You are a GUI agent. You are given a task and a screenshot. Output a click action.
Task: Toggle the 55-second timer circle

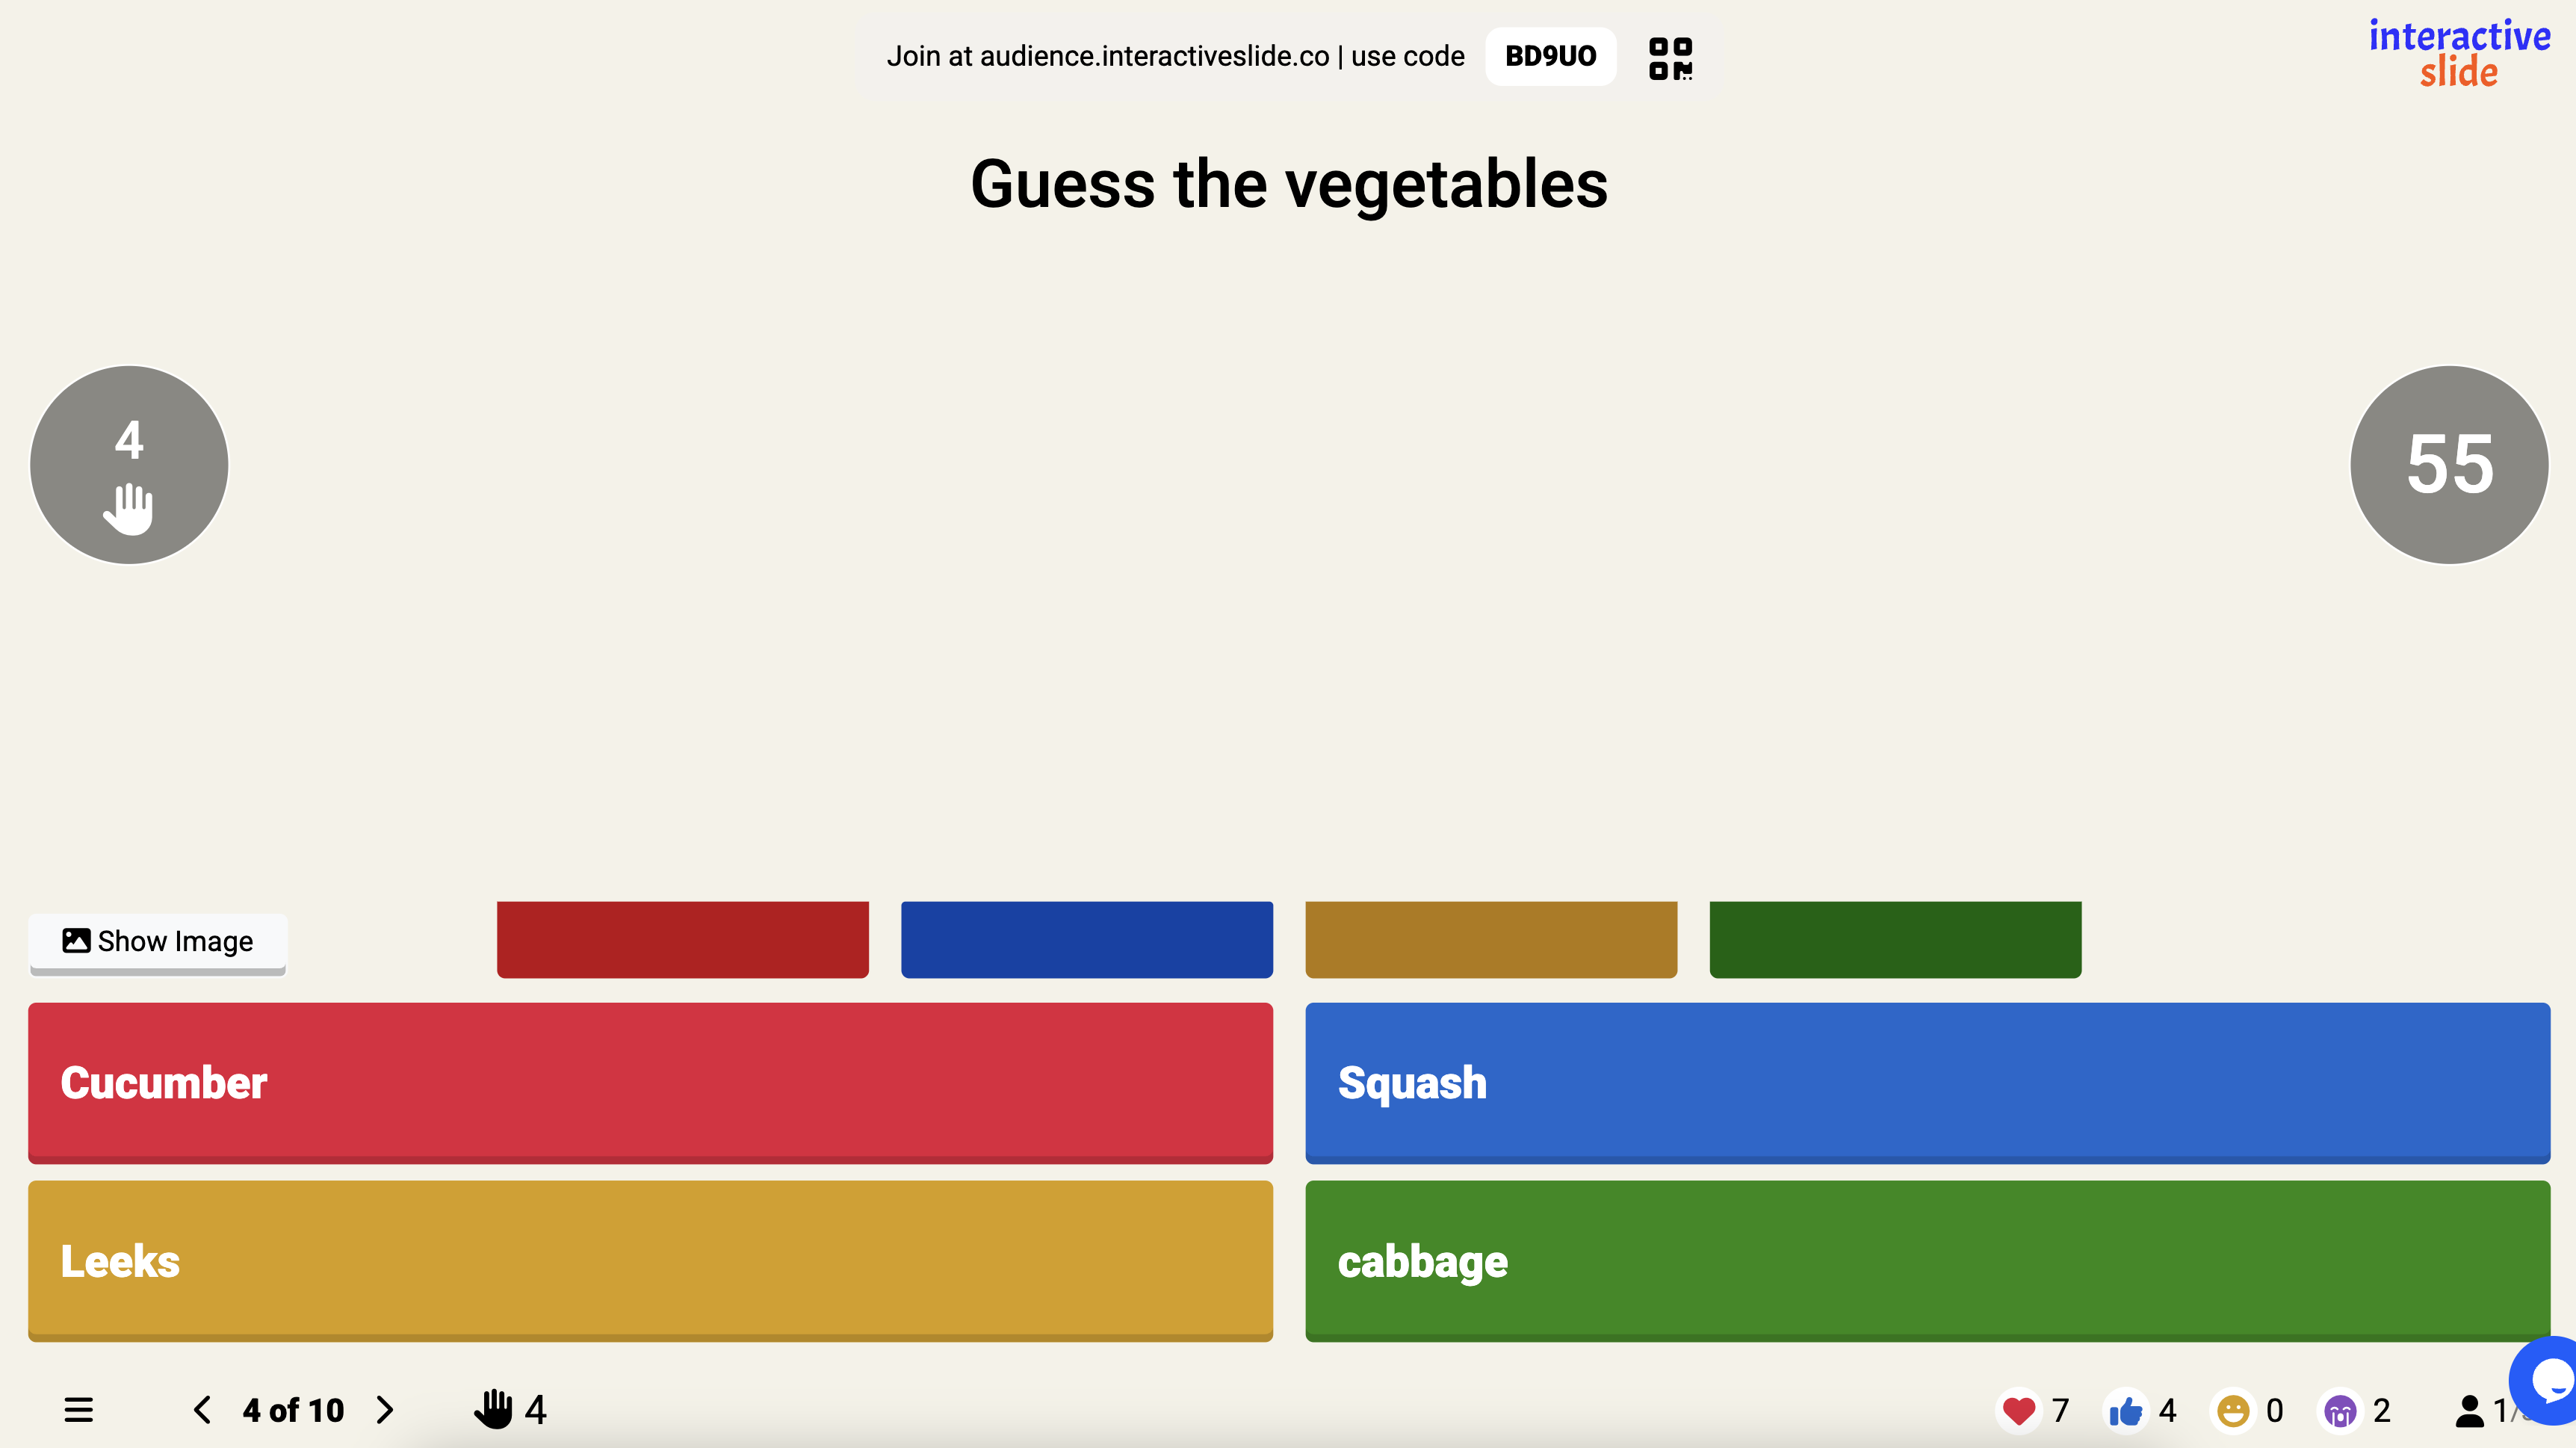2447,464
